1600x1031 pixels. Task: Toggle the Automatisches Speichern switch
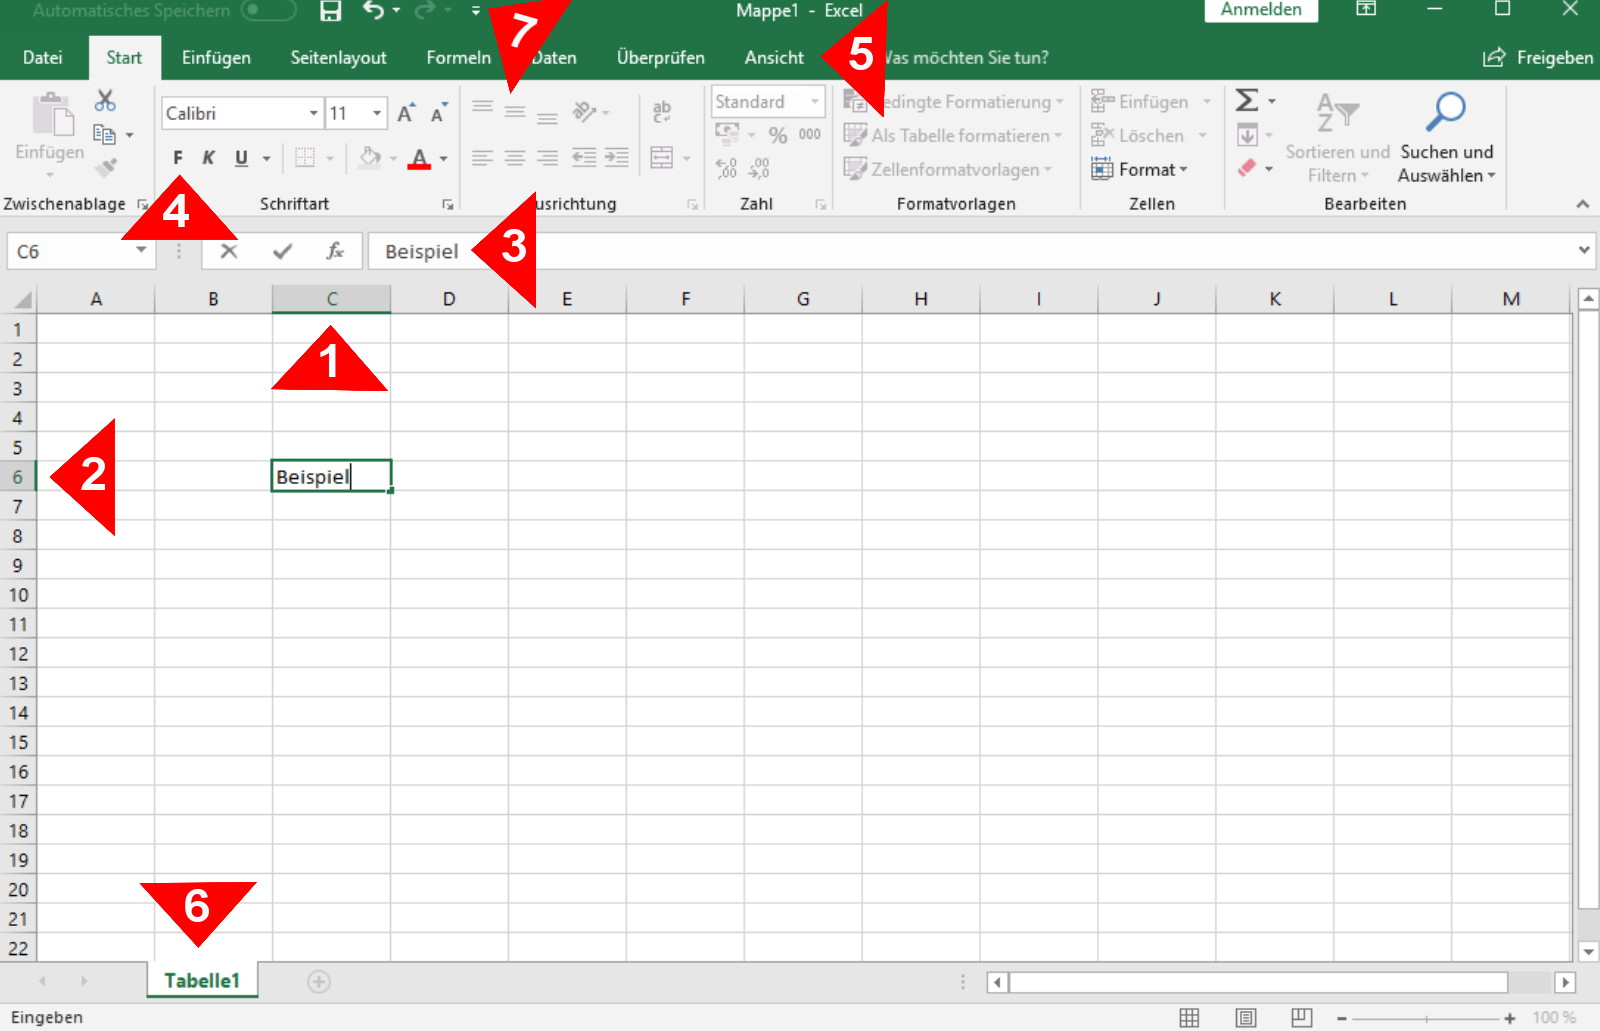click(x=268, y=11)
